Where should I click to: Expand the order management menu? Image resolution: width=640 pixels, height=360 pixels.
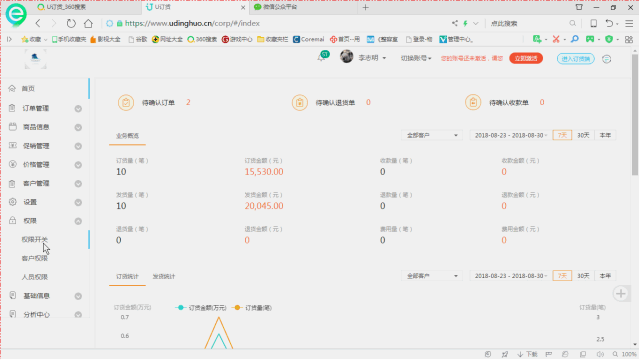(78, 109)
